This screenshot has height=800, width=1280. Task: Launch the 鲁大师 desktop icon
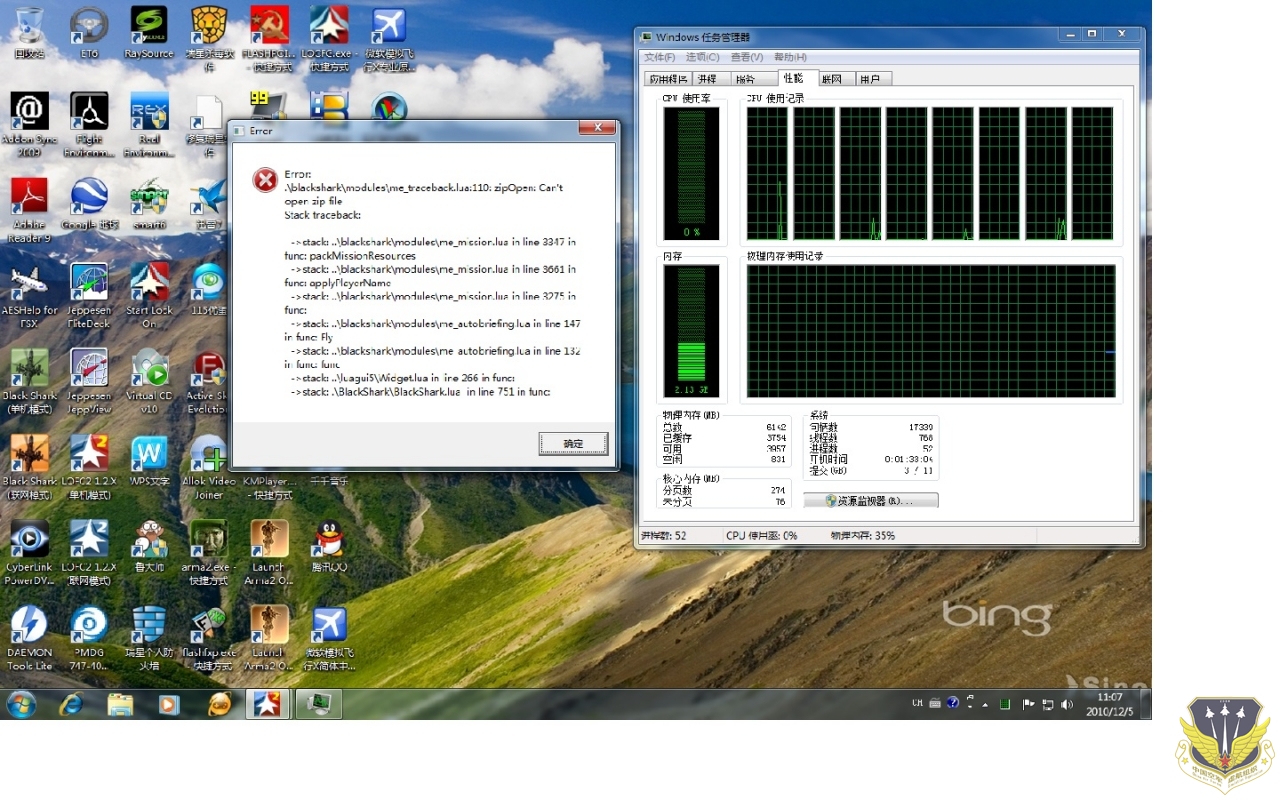pos(149,546)
